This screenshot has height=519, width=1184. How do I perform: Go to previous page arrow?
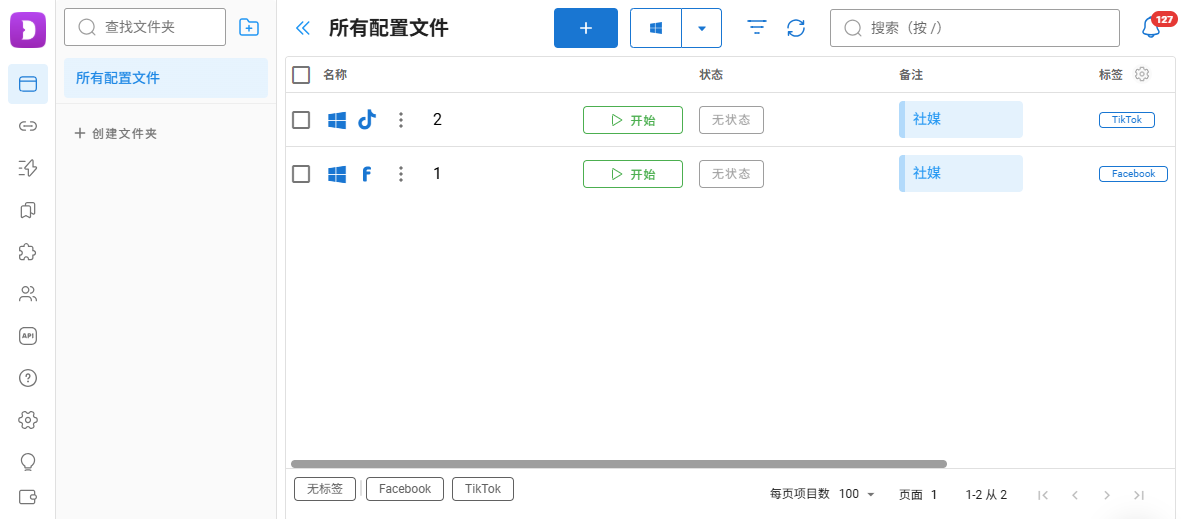click(x=1075, y=495)
